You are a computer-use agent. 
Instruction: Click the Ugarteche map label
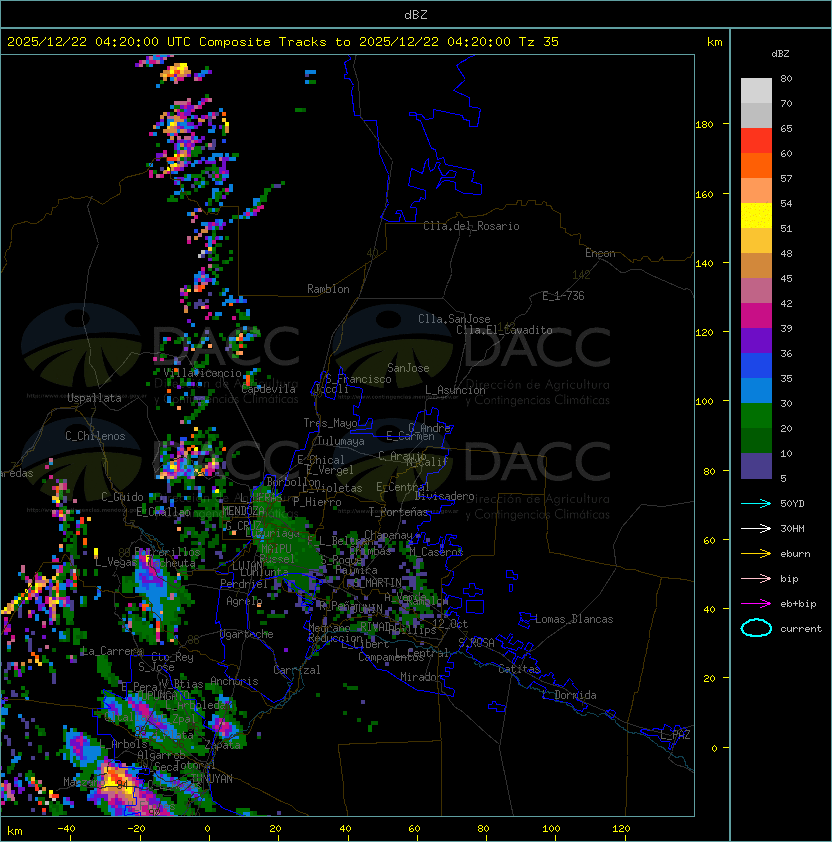click(x=247, y=634)
